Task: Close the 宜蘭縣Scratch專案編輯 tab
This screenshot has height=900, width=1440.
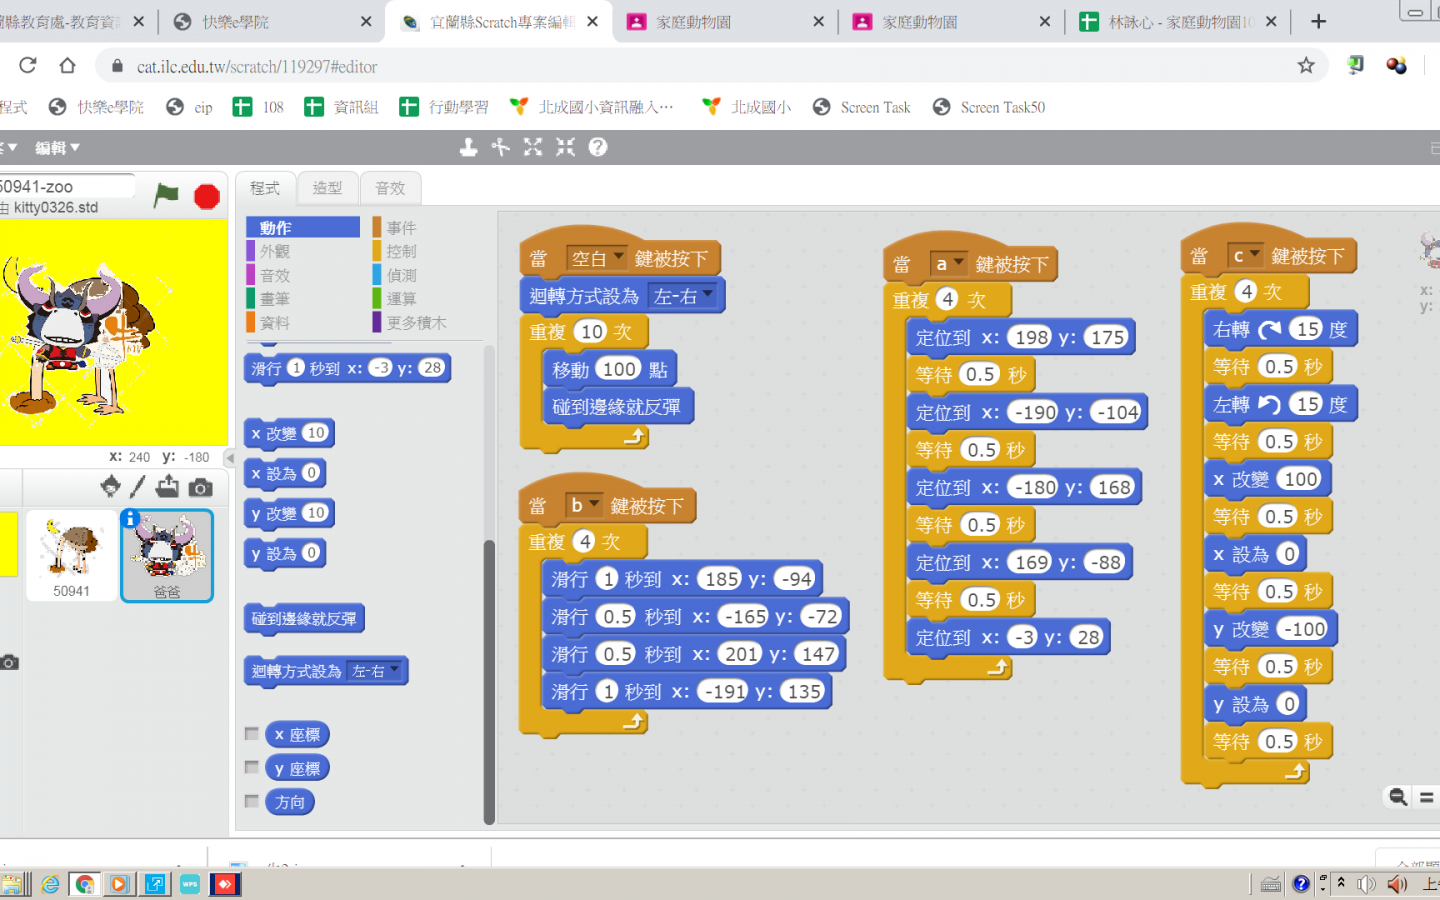Action: click(x=593, y=21)
